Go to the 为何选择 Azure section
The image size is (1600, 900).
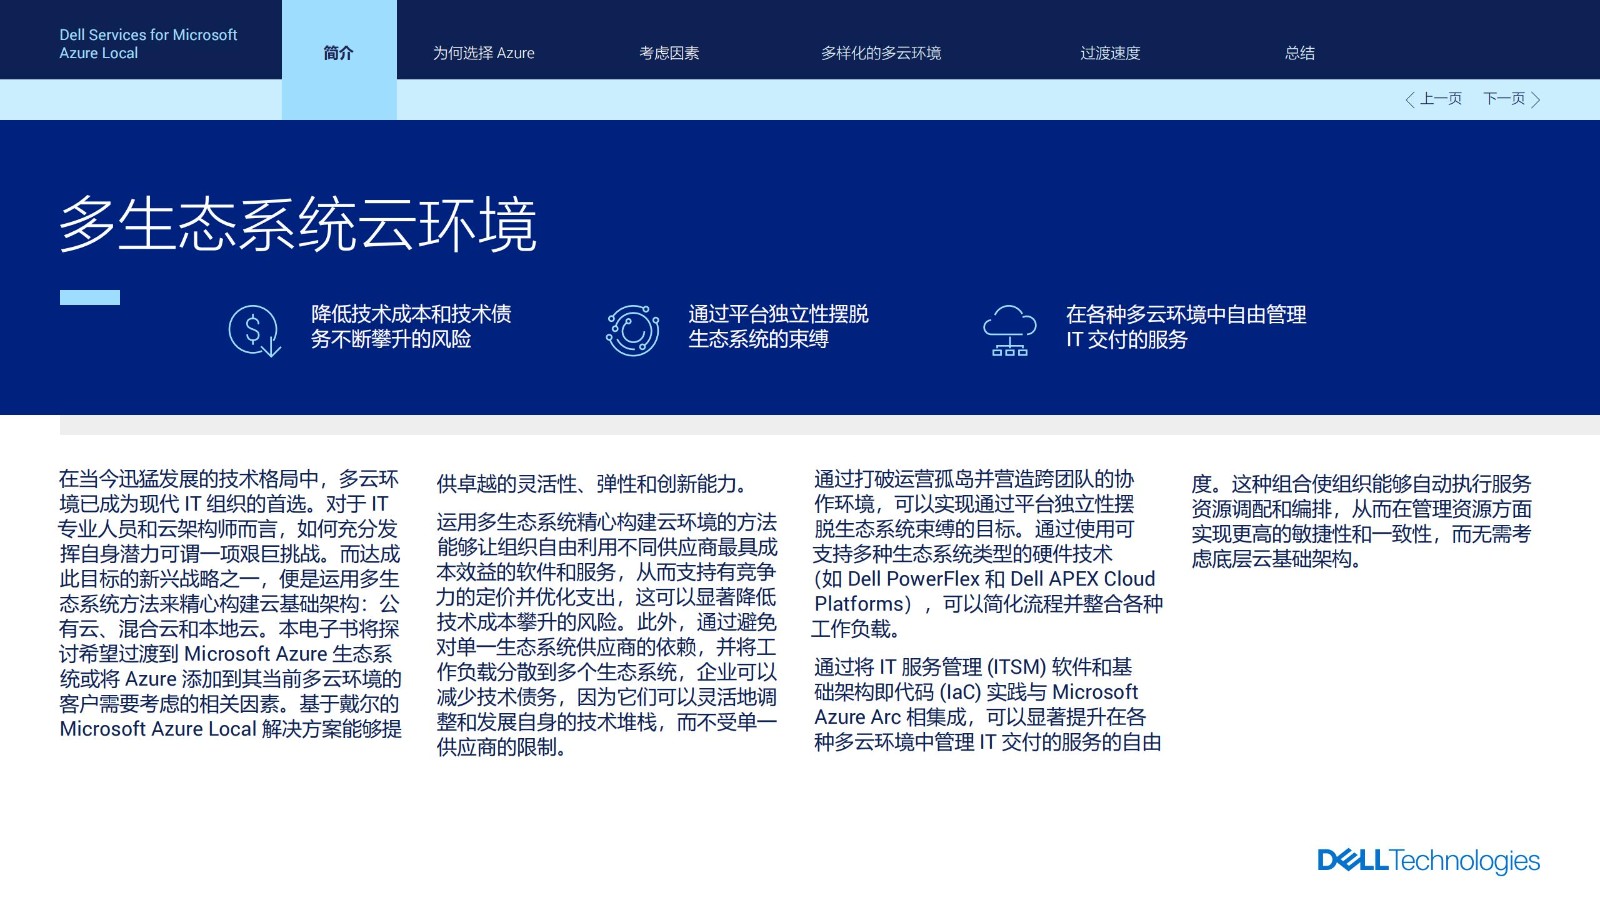click(x=484, y=53)
